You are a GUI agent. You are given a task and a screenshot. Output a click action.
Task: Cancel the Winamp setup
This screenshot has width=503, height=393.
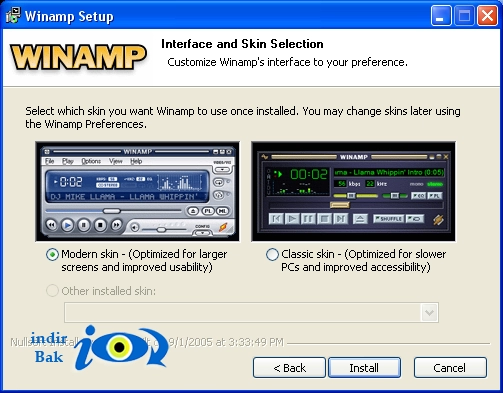click(450, 368)
